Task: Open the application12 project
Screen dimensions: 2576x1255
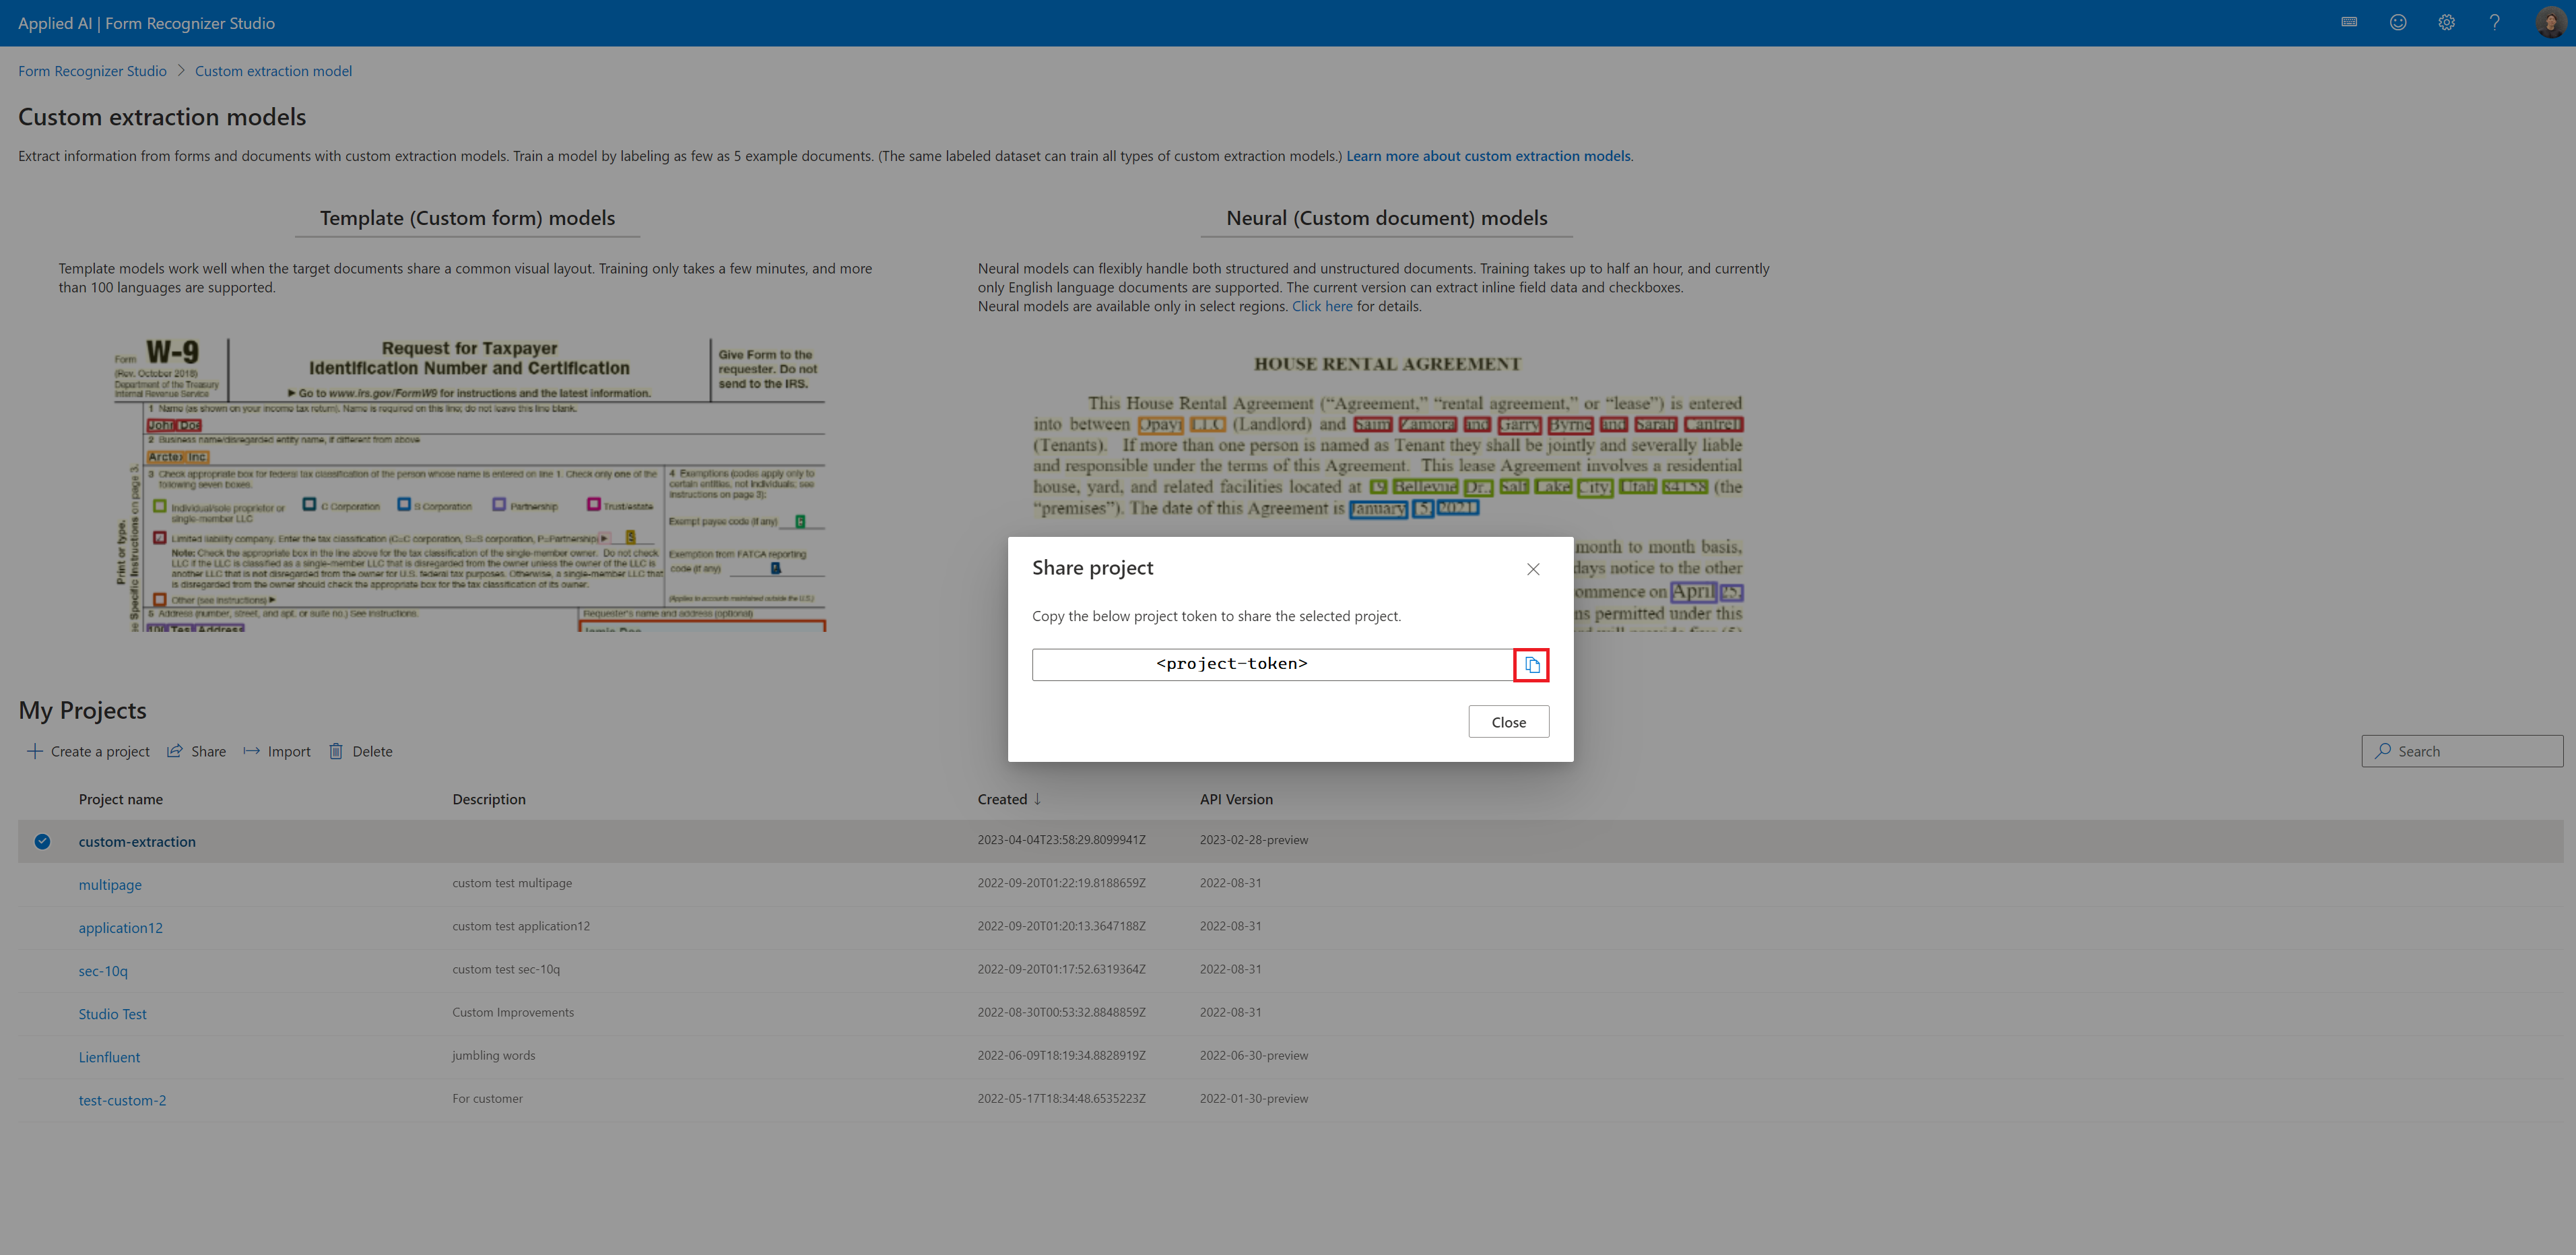Action: [x=120, y=925]
